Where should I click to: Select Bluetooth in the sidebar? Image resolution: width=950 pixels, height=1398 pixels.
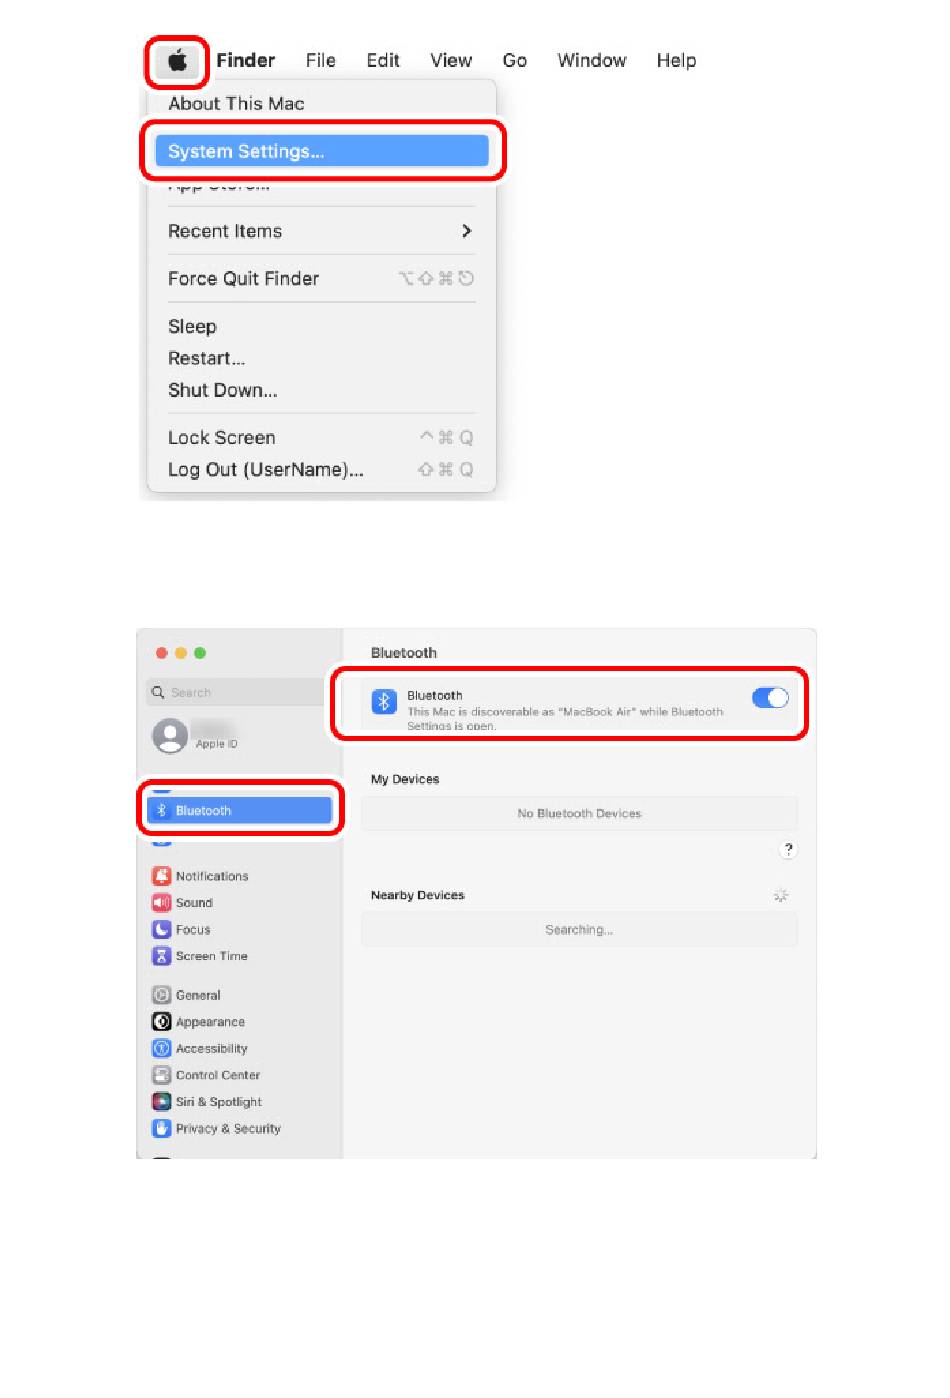click(x=239, y=810)
